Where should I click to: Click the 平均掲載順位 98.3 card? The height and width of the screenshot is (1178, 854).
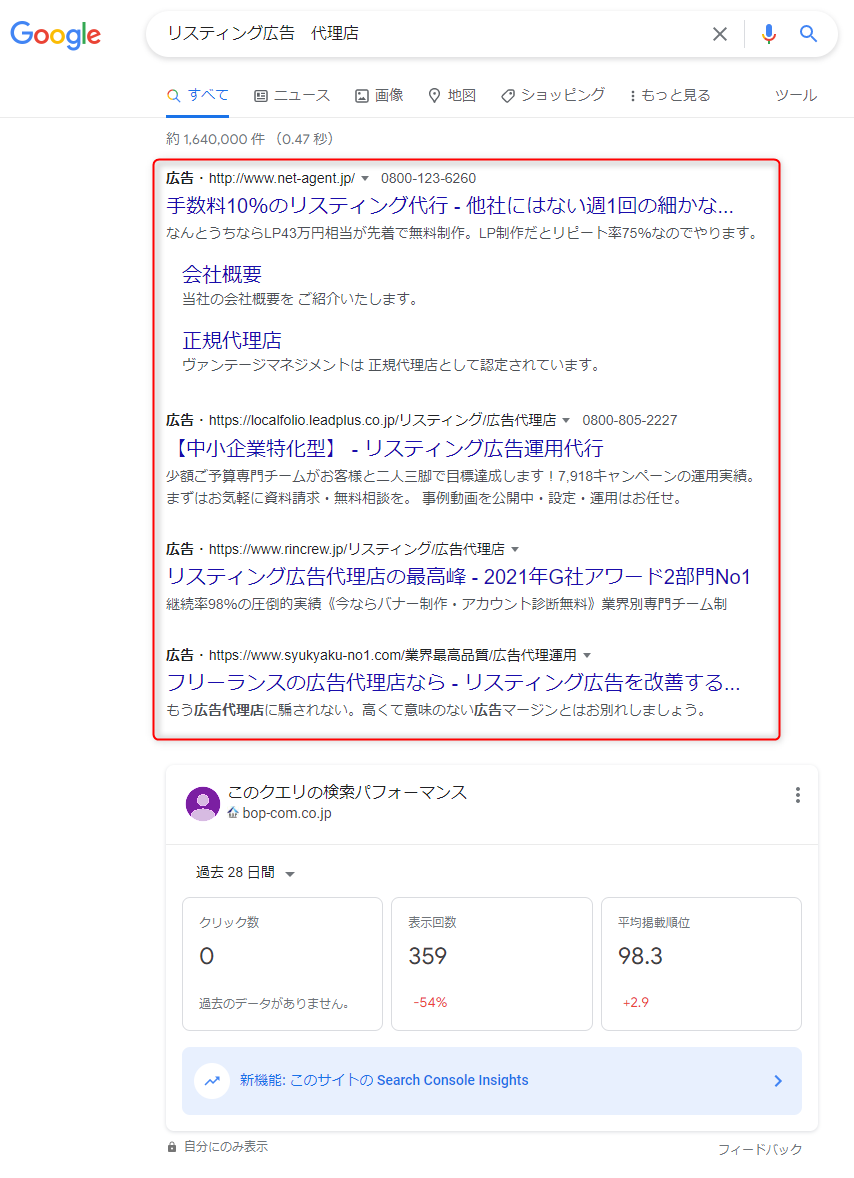click(702, 964)
